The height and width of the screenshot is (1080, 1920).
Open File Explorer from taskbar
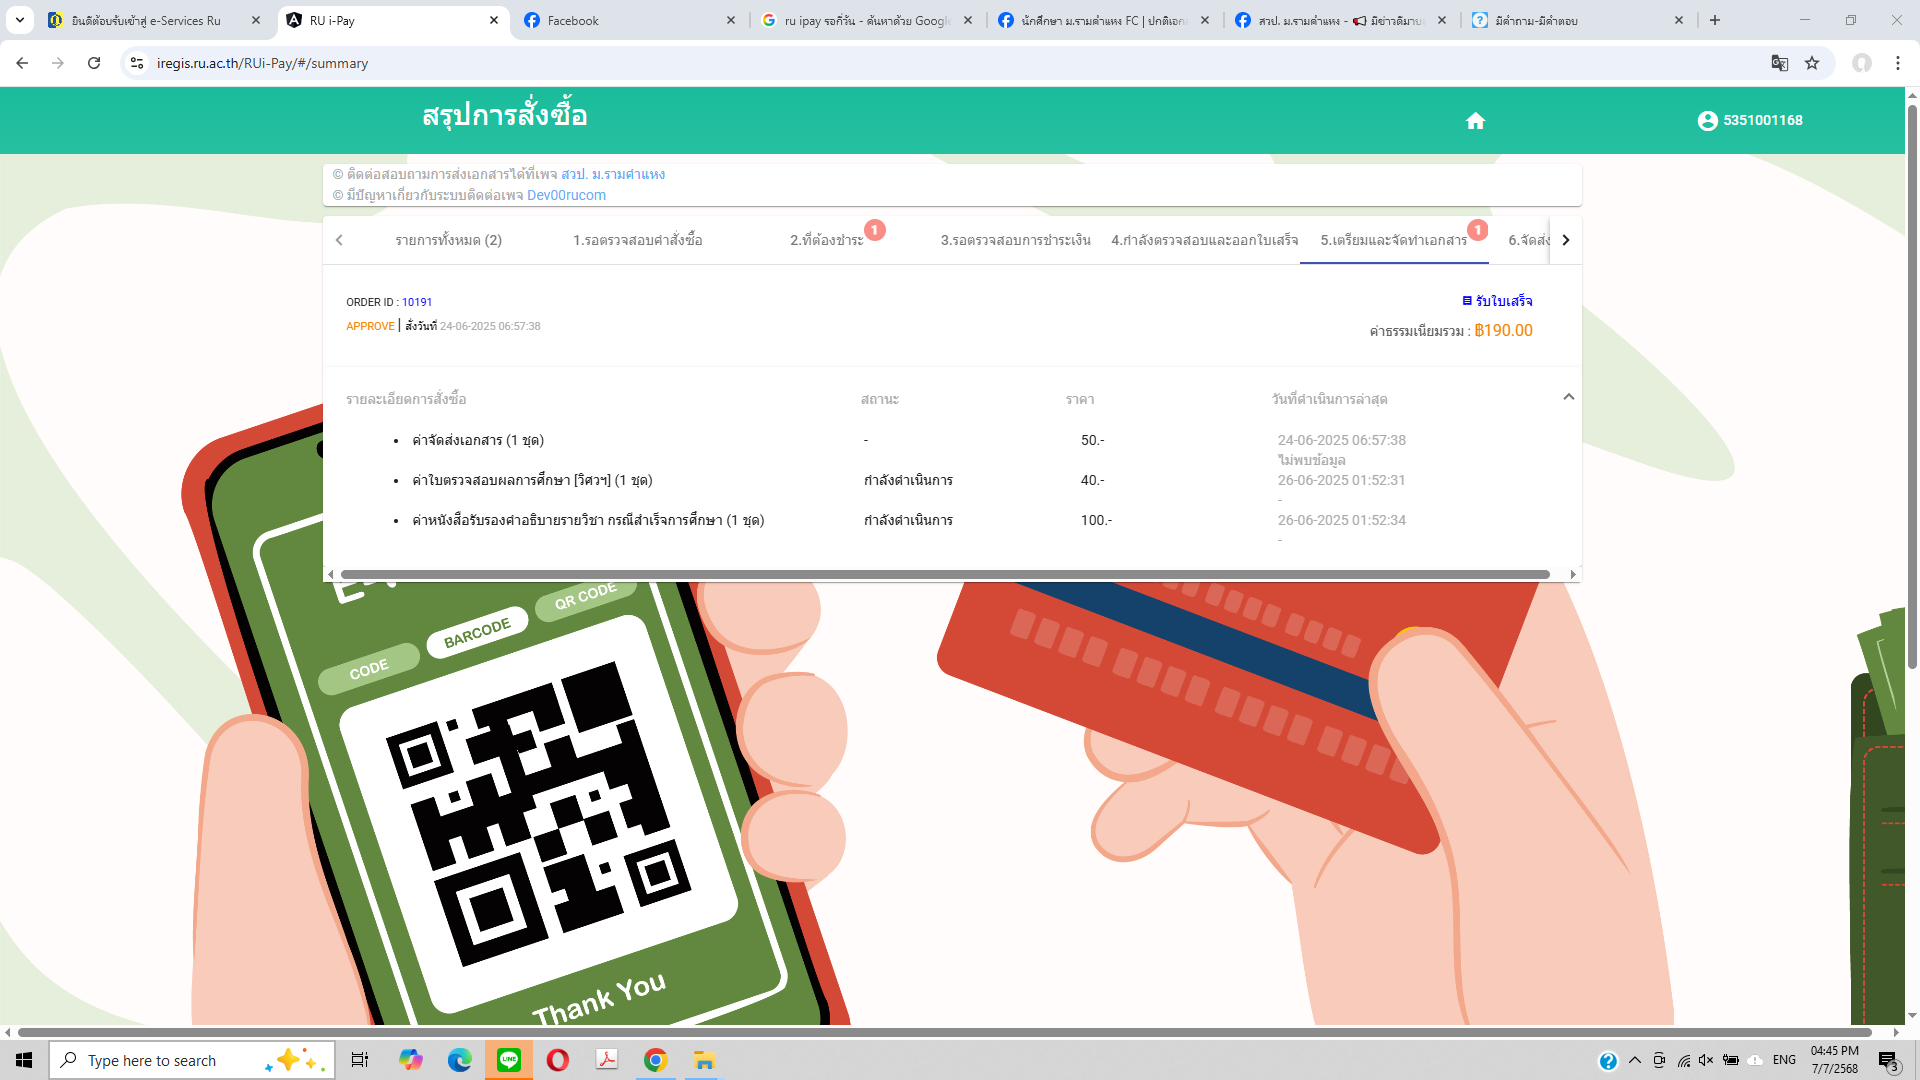tap(704, 1060)
